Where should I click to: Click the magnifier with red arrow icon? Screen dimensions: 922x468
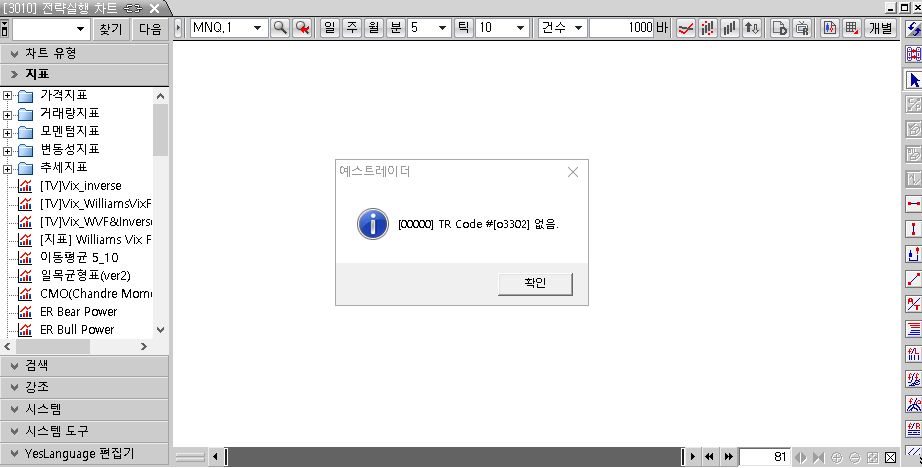(x=302, y=28)
